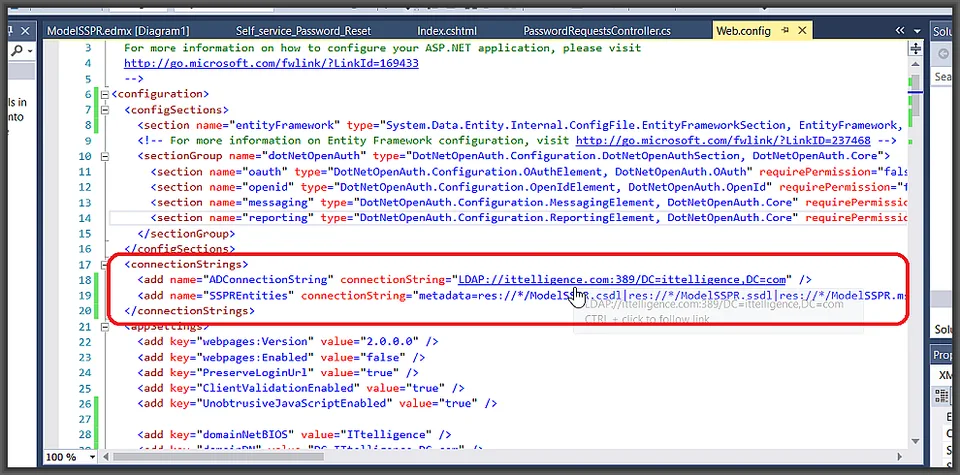This screenshot has height=475, width=960.
Task: Open the active documents dropdown arrow
Action: coord(917,31)
